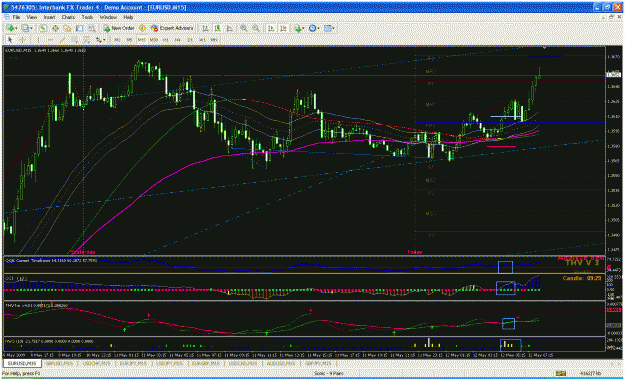Select the Fibonacci retracement tool
The image size is (625, 379).
pyautogui.click(x=86, y=40)
